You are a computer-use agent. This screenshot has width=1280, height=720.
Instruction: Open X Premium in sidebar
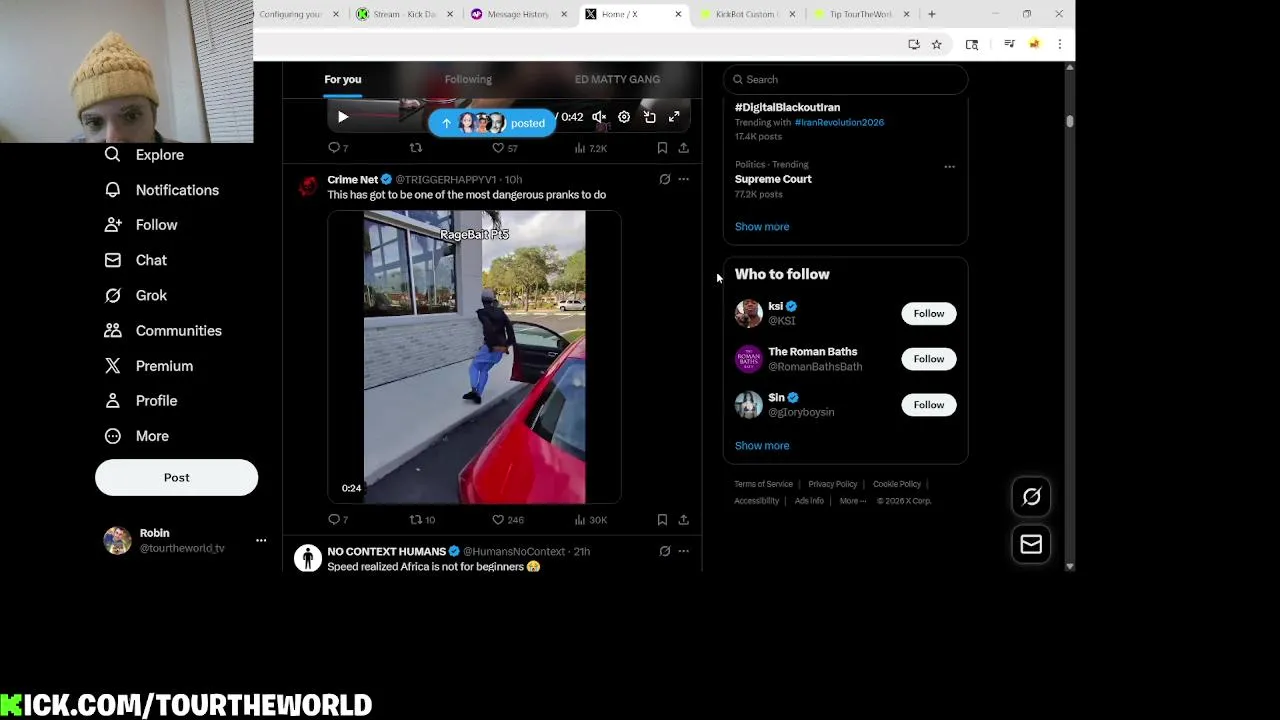pos(149,366)
